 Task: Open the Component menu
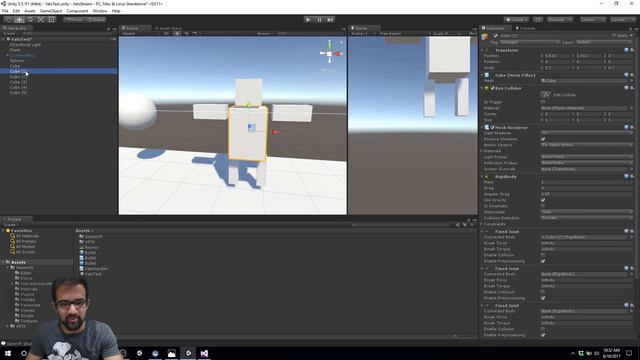click(77, 11)
